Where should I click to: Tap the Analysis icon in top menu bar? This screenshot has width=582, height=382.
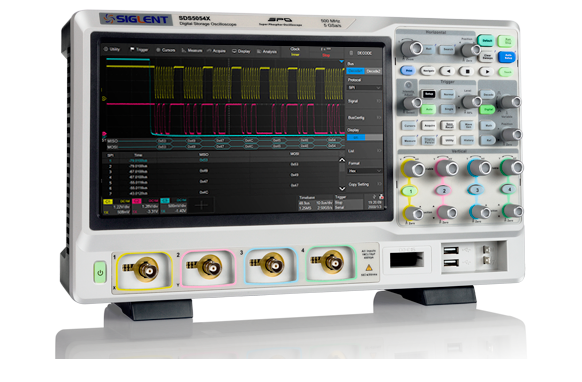(267, 52)
